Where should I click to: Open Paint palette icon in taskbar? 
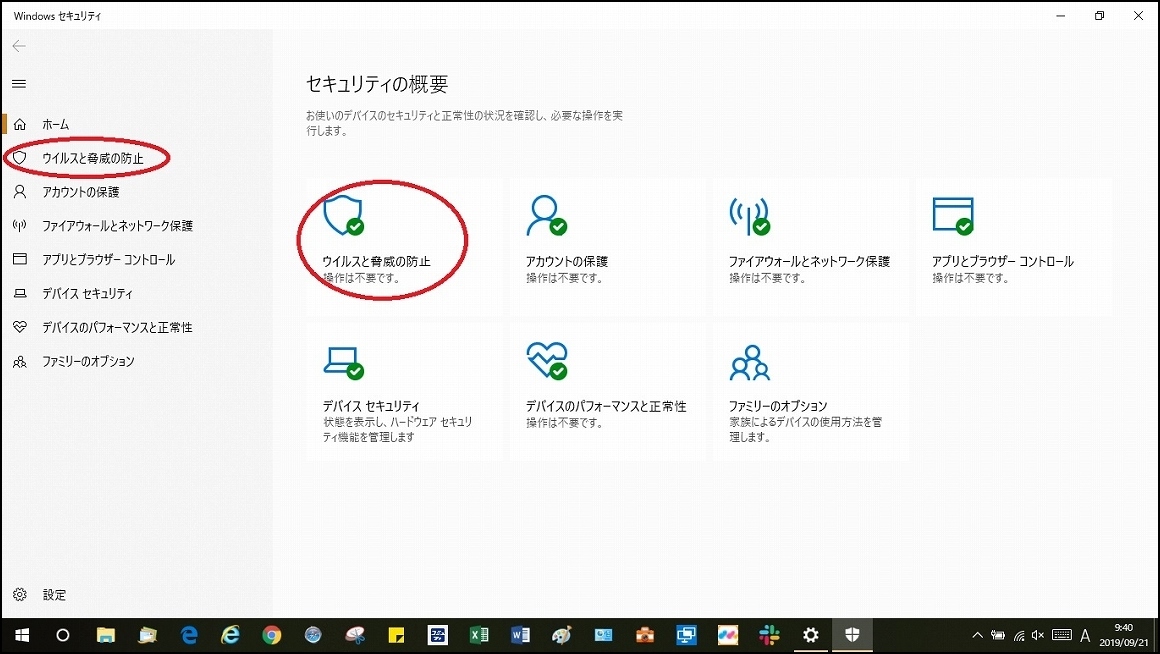click(562, 636)
